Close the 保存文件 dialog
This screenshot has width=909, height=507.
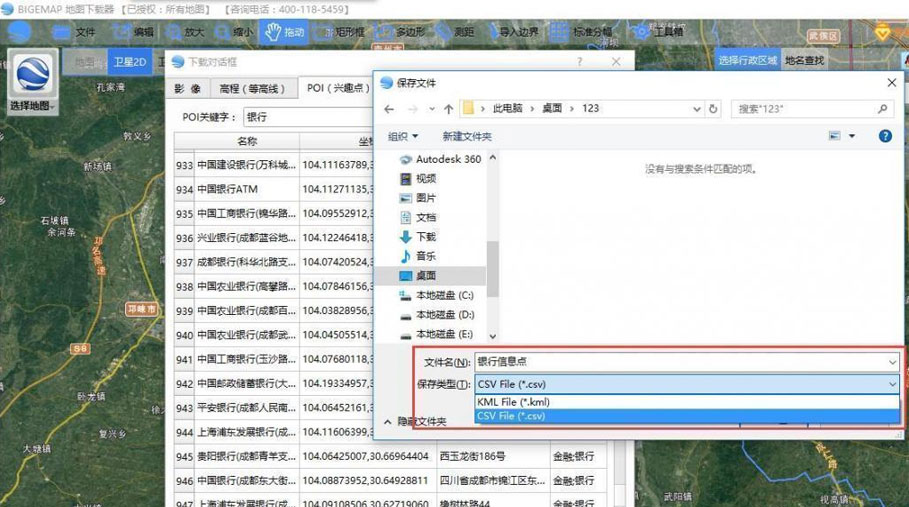[892, 83]
